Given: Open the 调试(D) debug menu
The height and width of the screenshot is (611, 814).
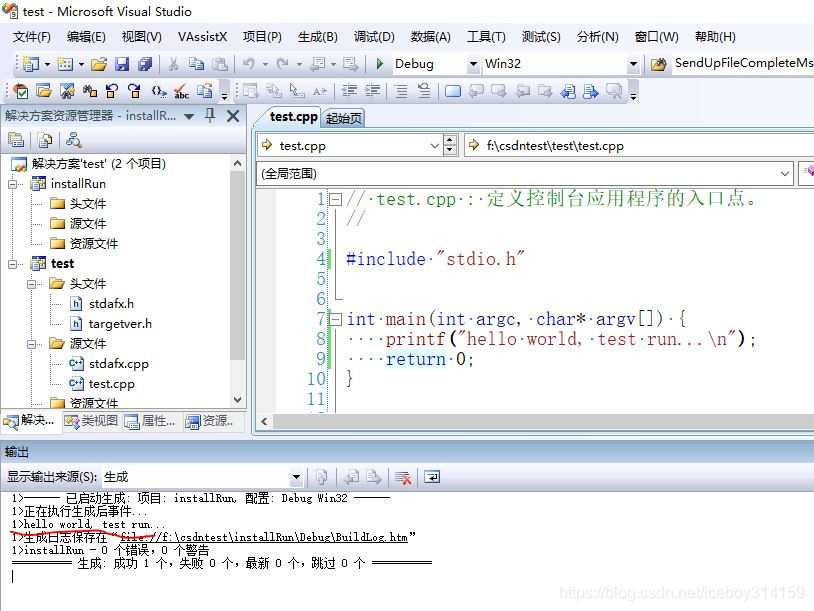Looking at the screenshot, I should (x=374, y=37).
